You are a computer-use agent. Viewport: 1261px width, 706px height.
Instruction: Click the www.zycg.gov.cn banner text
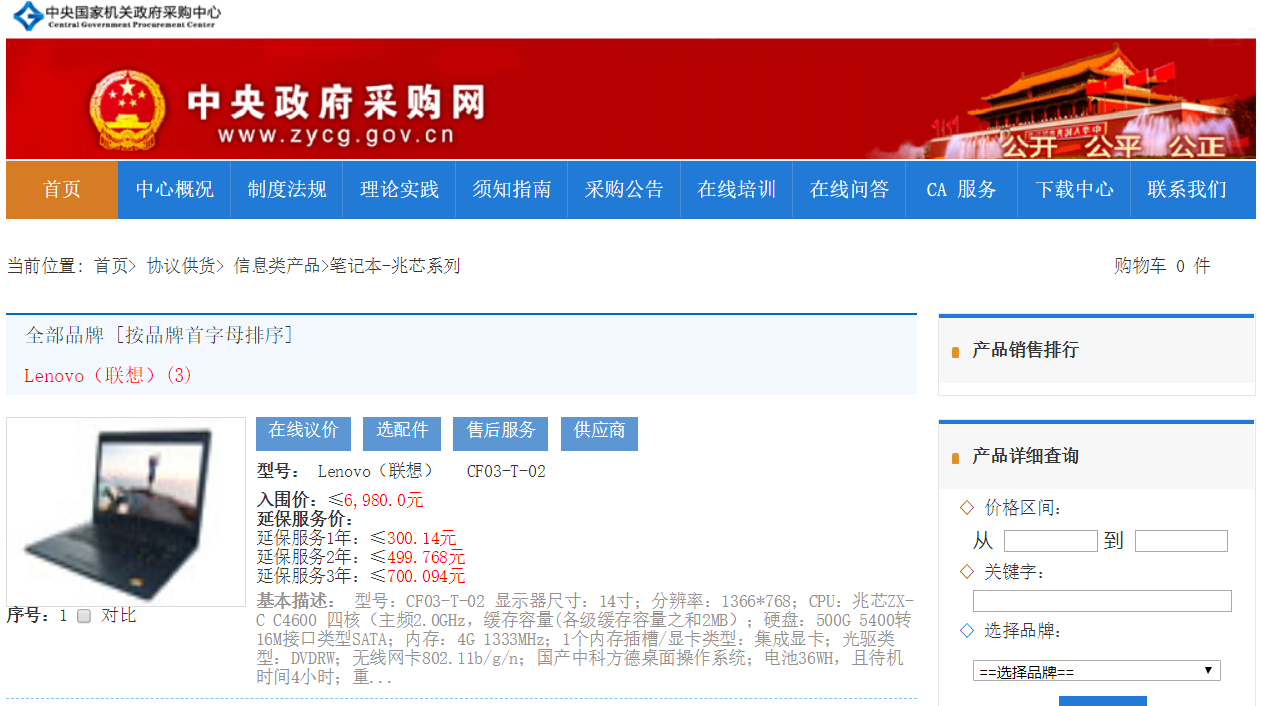336,136
